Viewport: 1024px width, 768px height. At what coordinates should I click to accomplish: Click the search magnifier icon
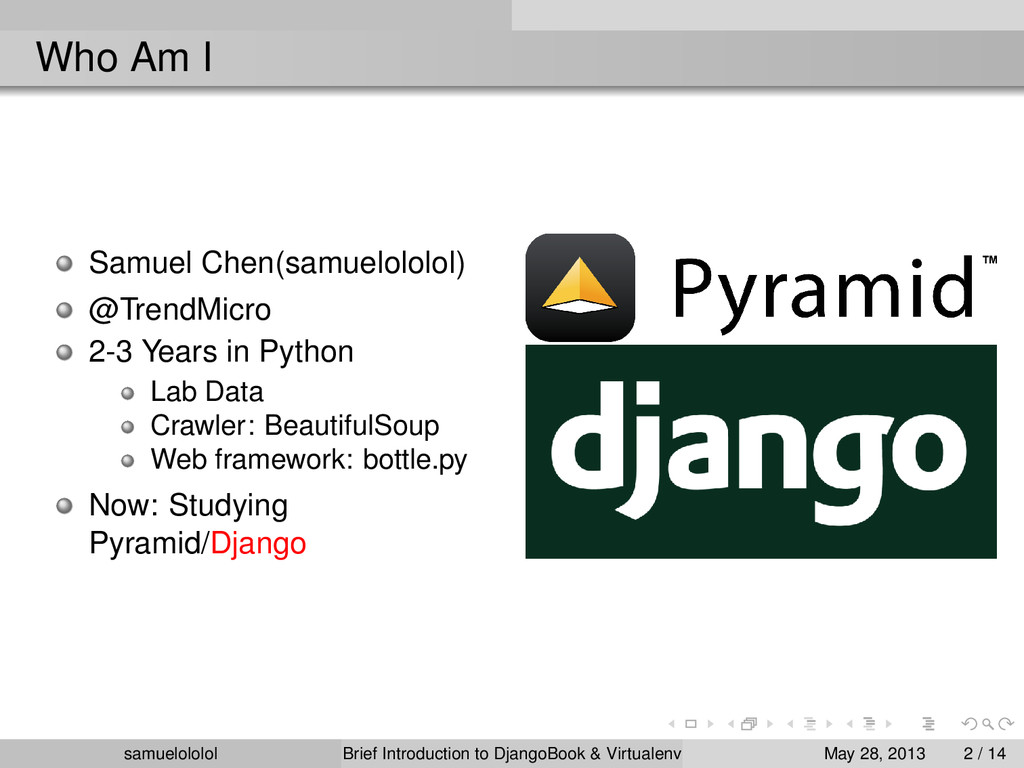(988, 724)
